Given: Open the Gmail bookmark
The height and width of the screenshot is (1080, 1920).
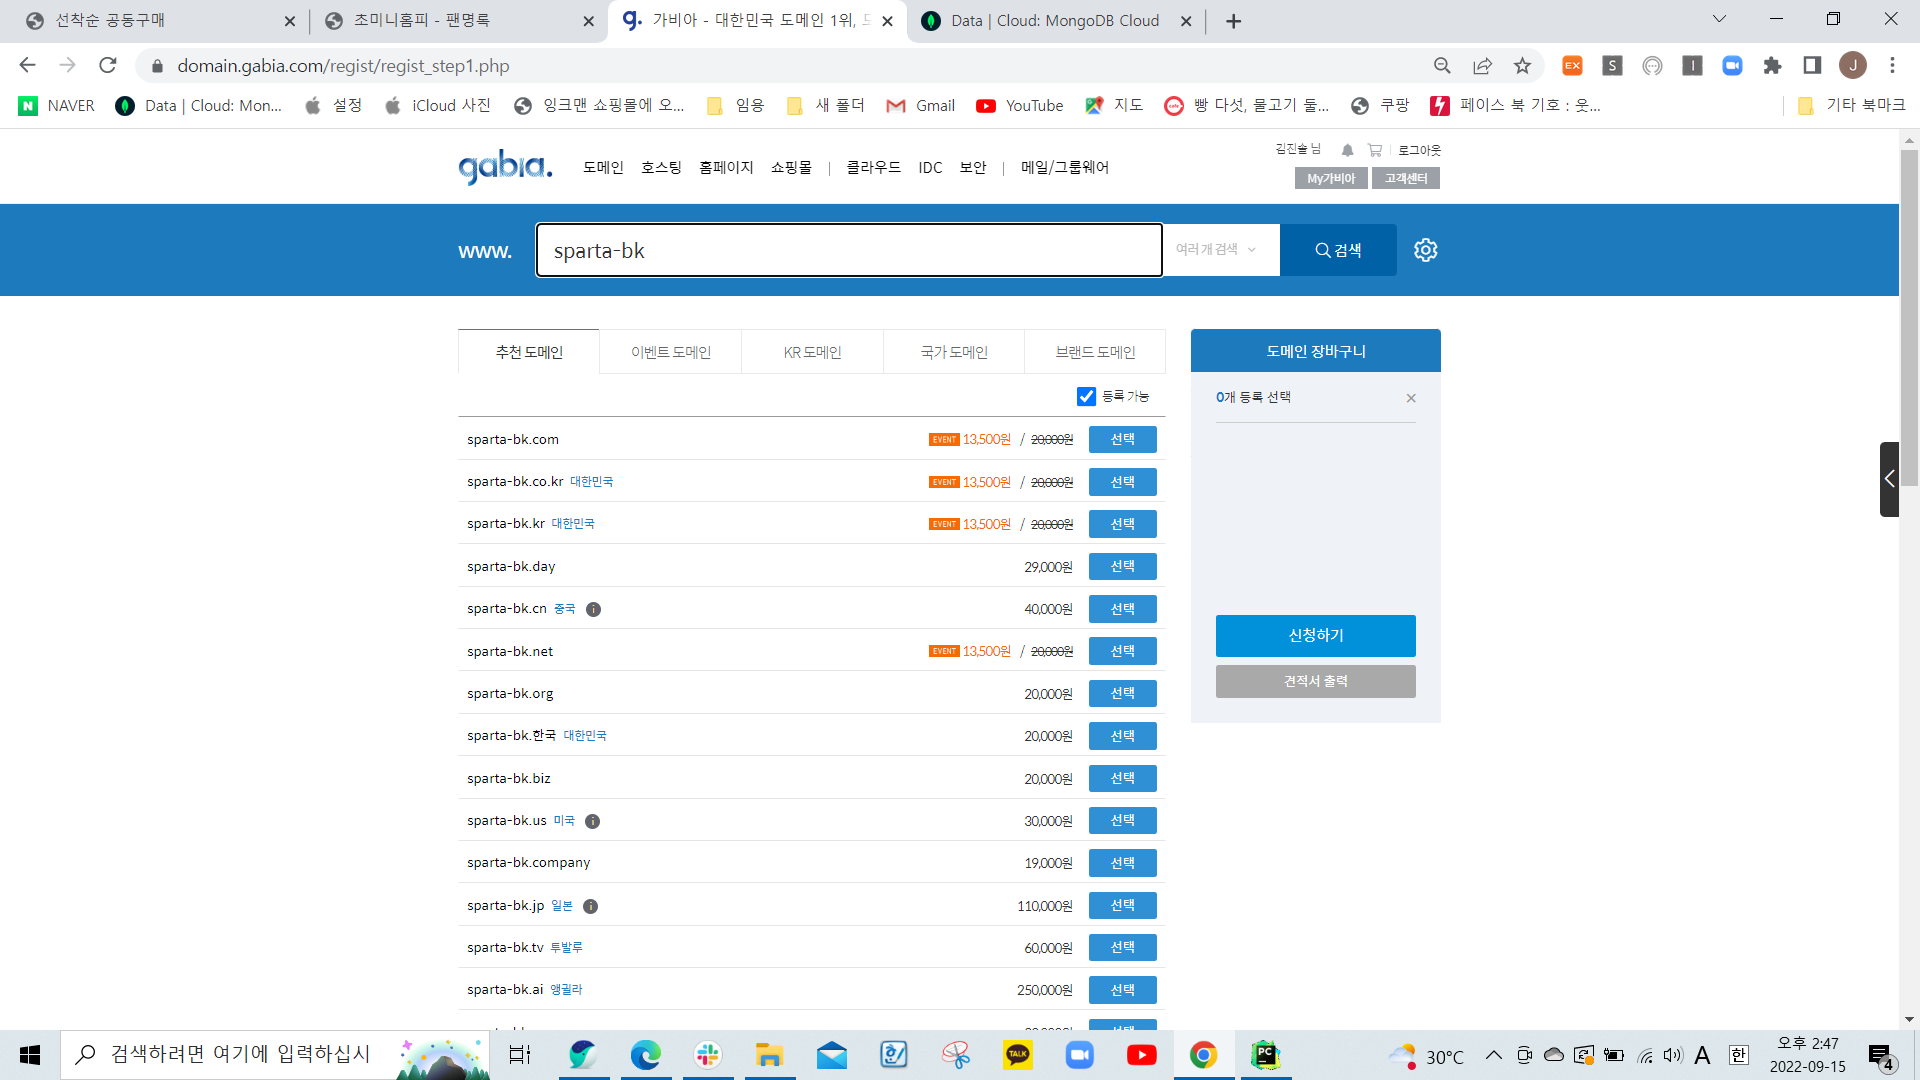Looking at the screenshot, I should click(x=920, y=106).
